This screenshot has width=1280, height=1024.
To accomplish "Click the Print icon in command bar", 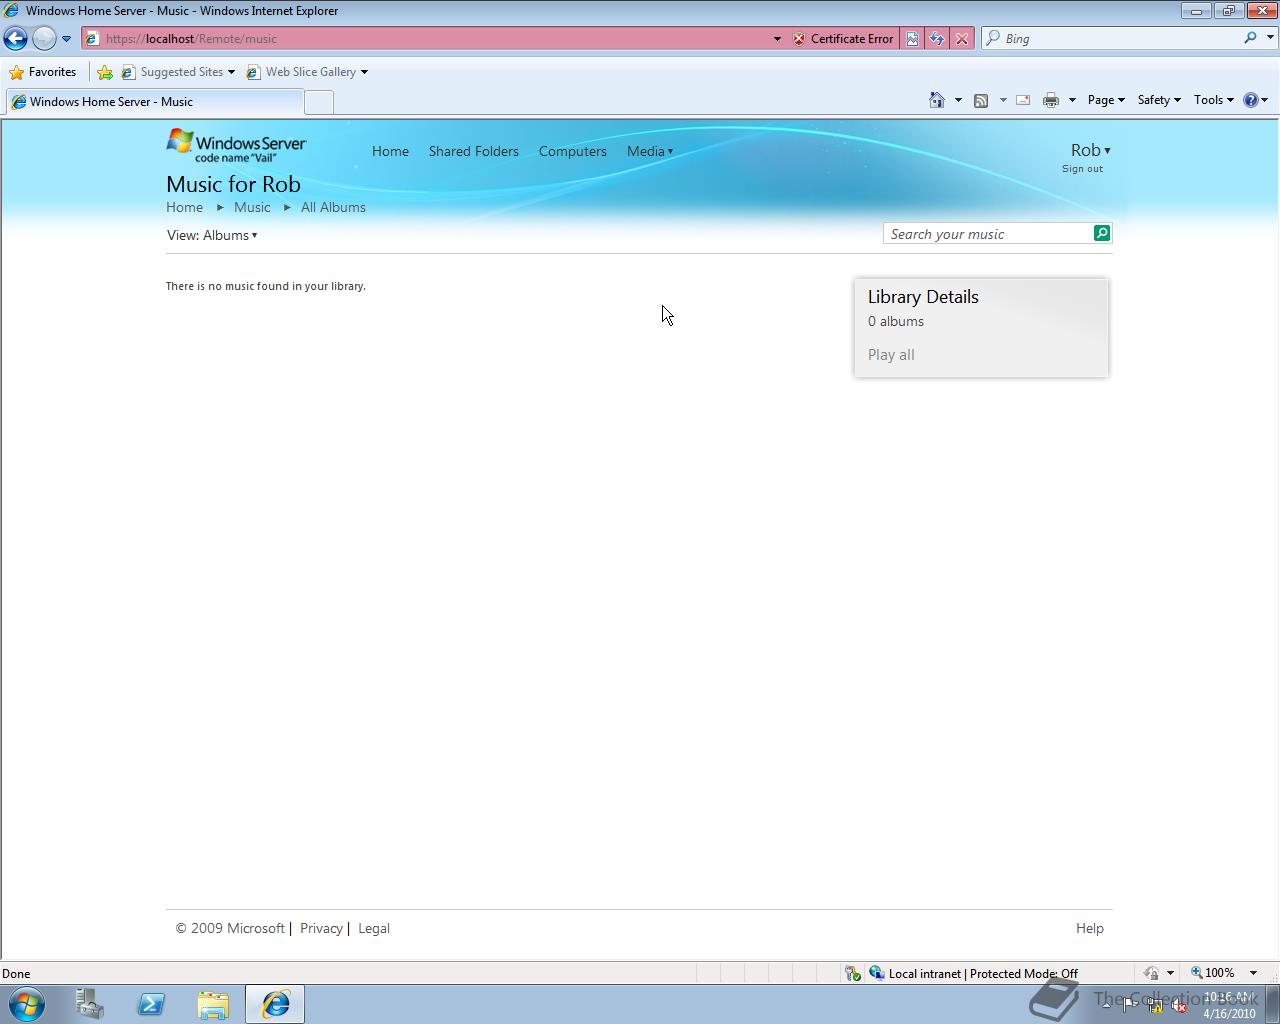I will pyautogui.click(x=1051, y=100).
